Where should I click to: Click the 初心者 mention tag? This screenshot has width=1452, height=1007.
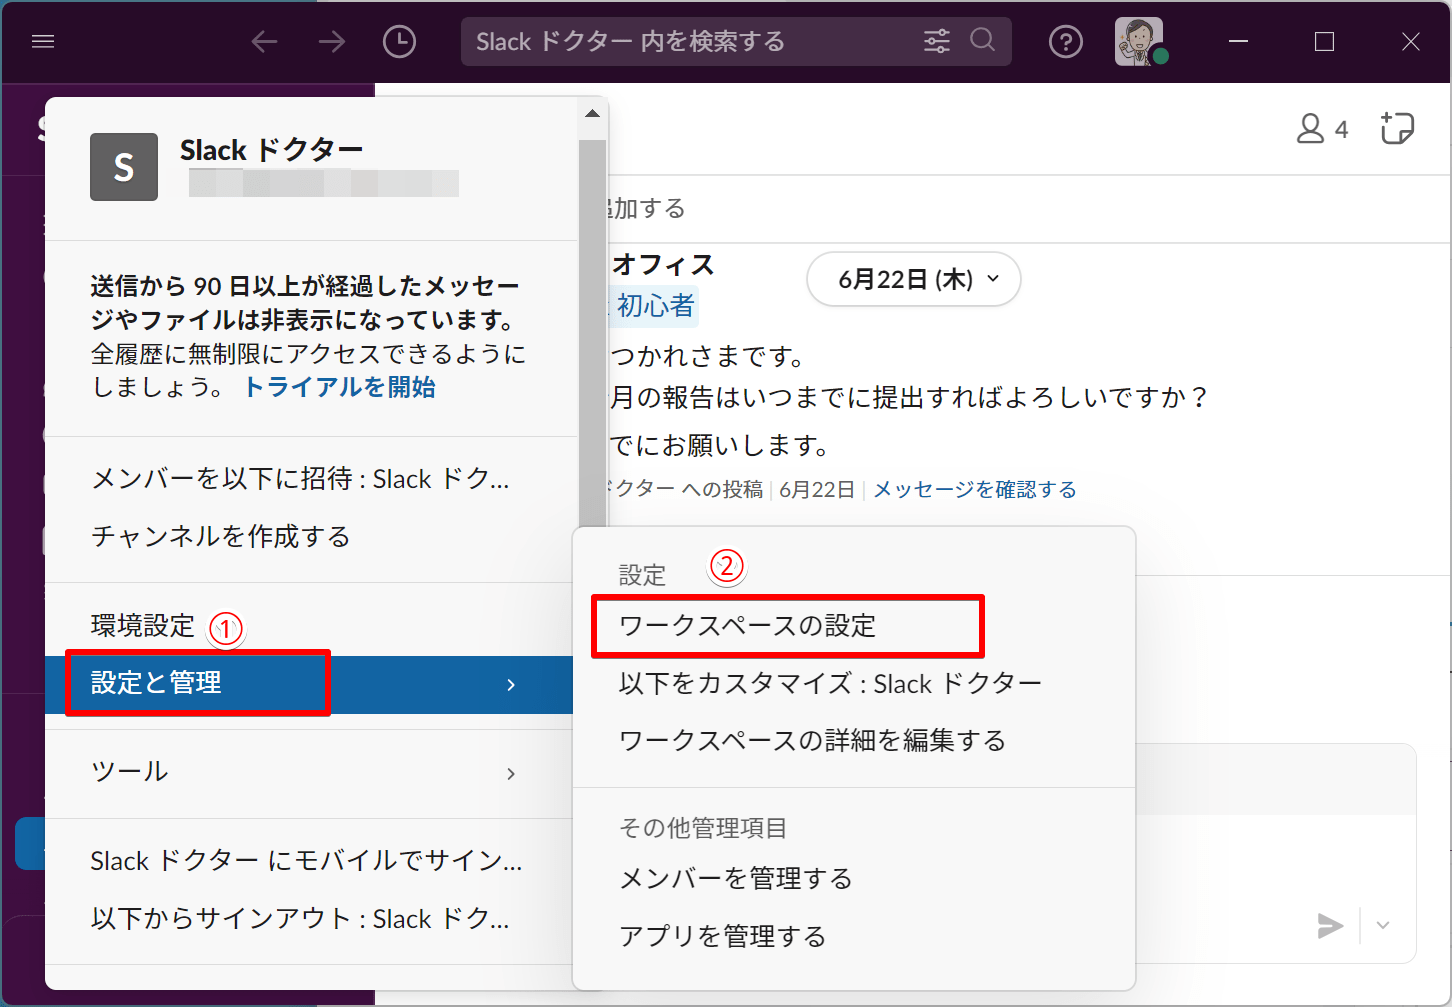coord(654,306)
